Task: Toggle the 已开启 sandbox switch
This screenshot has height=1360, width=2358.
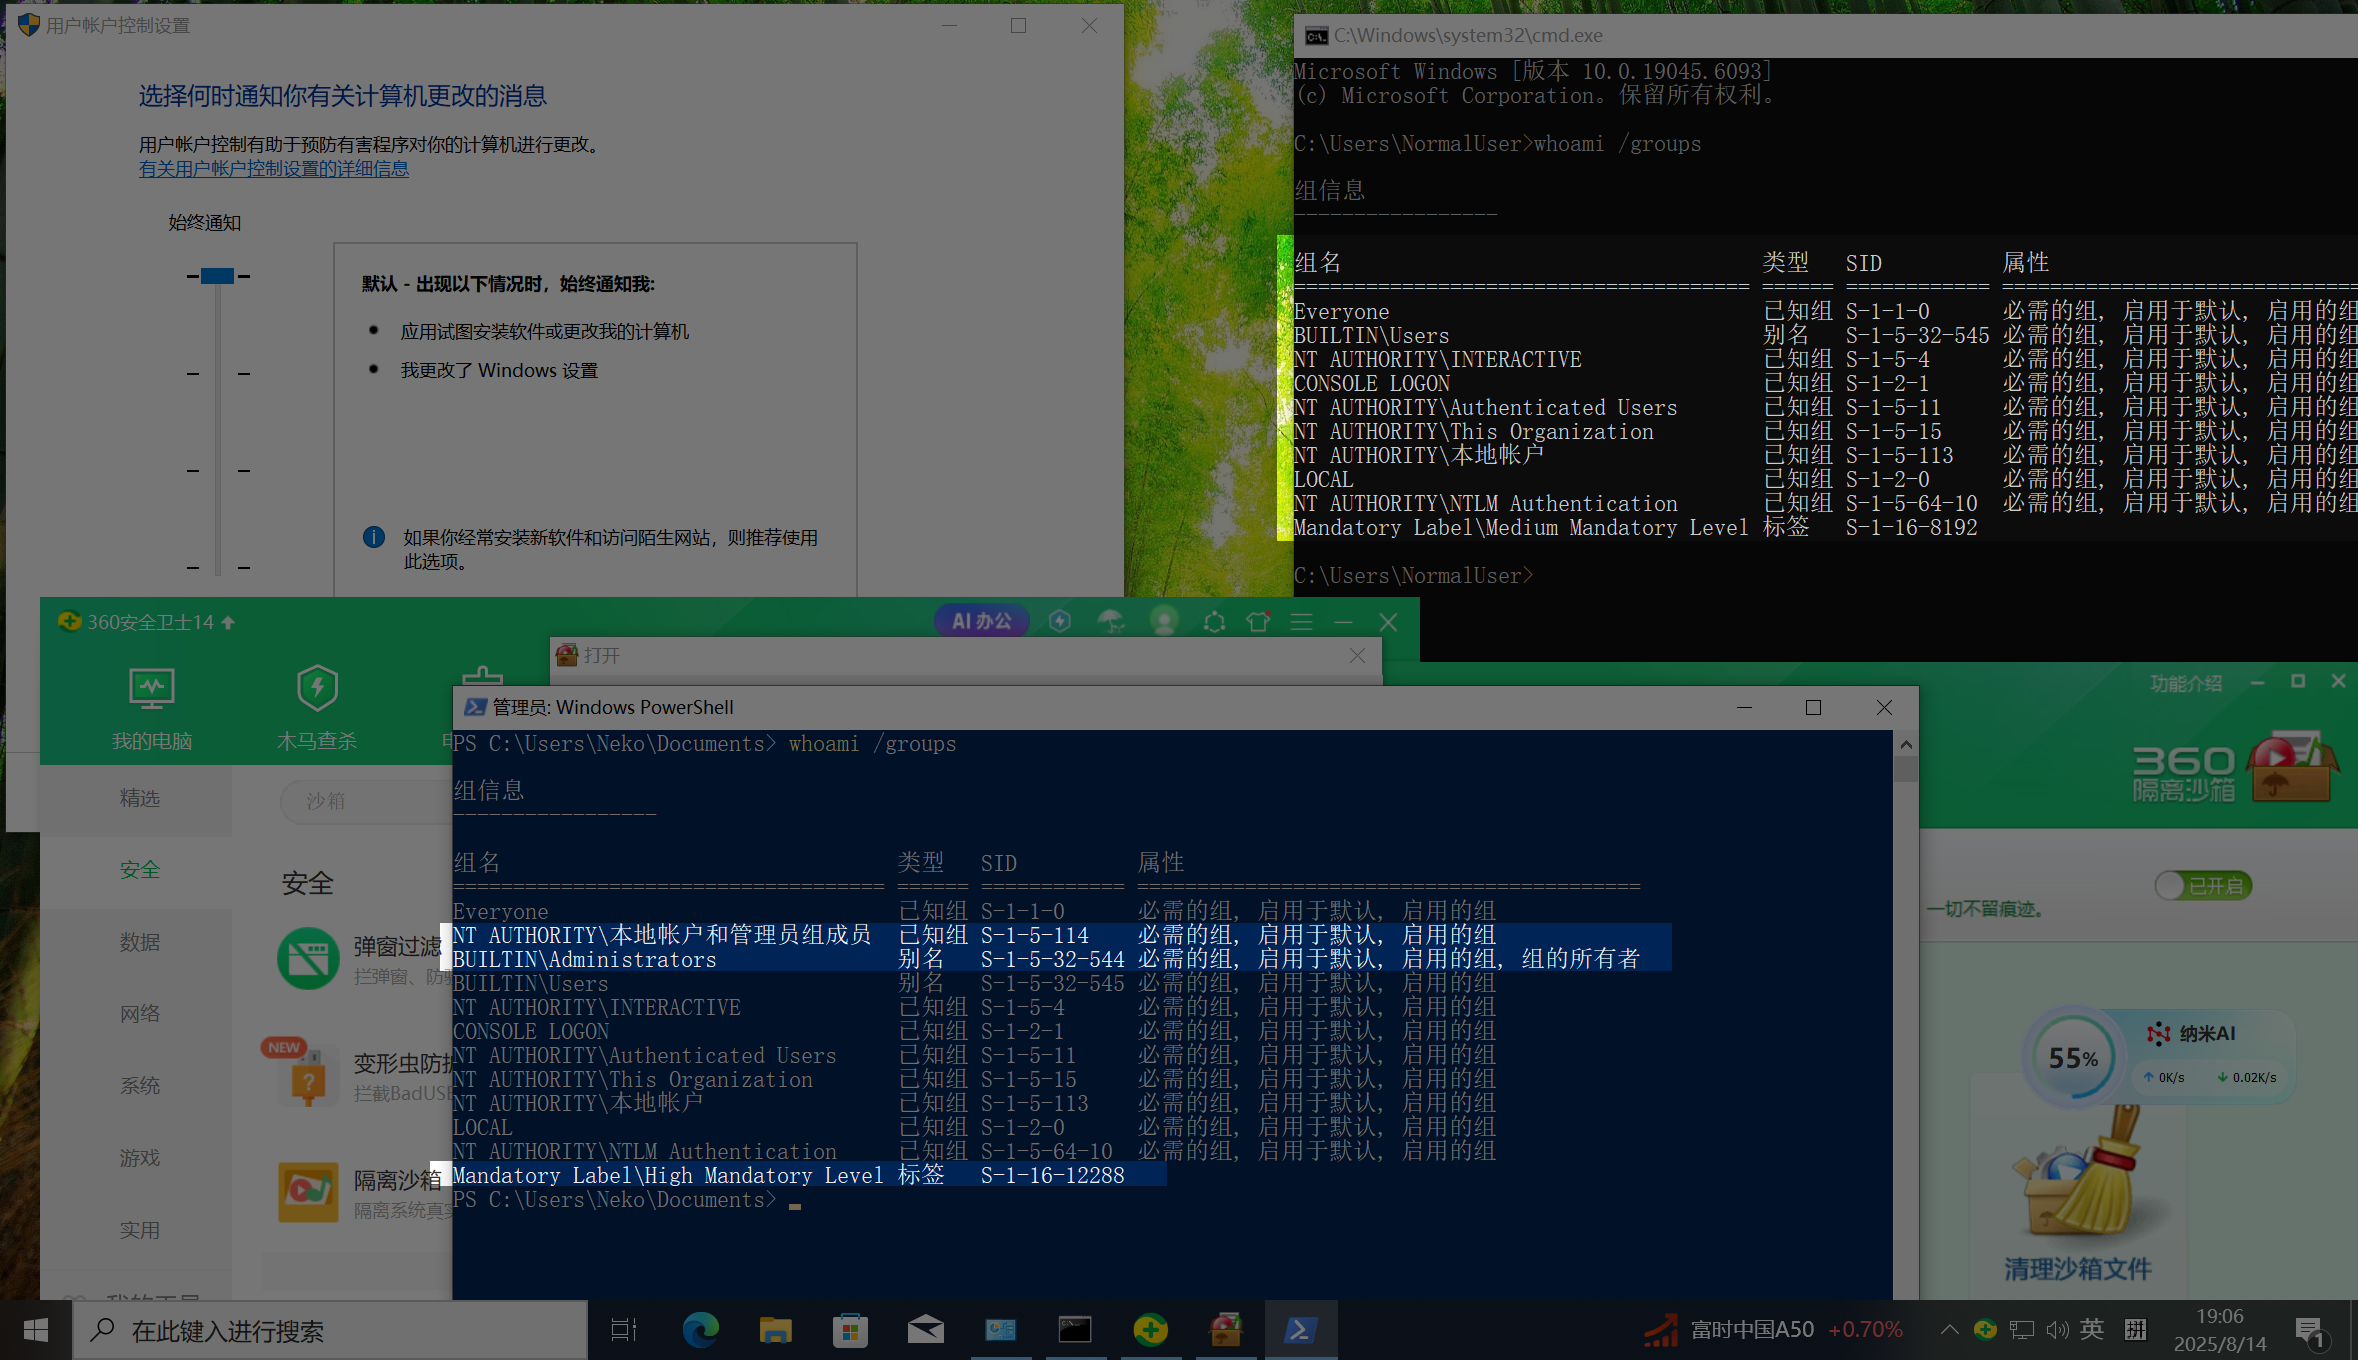Action: click(2202, 886)
